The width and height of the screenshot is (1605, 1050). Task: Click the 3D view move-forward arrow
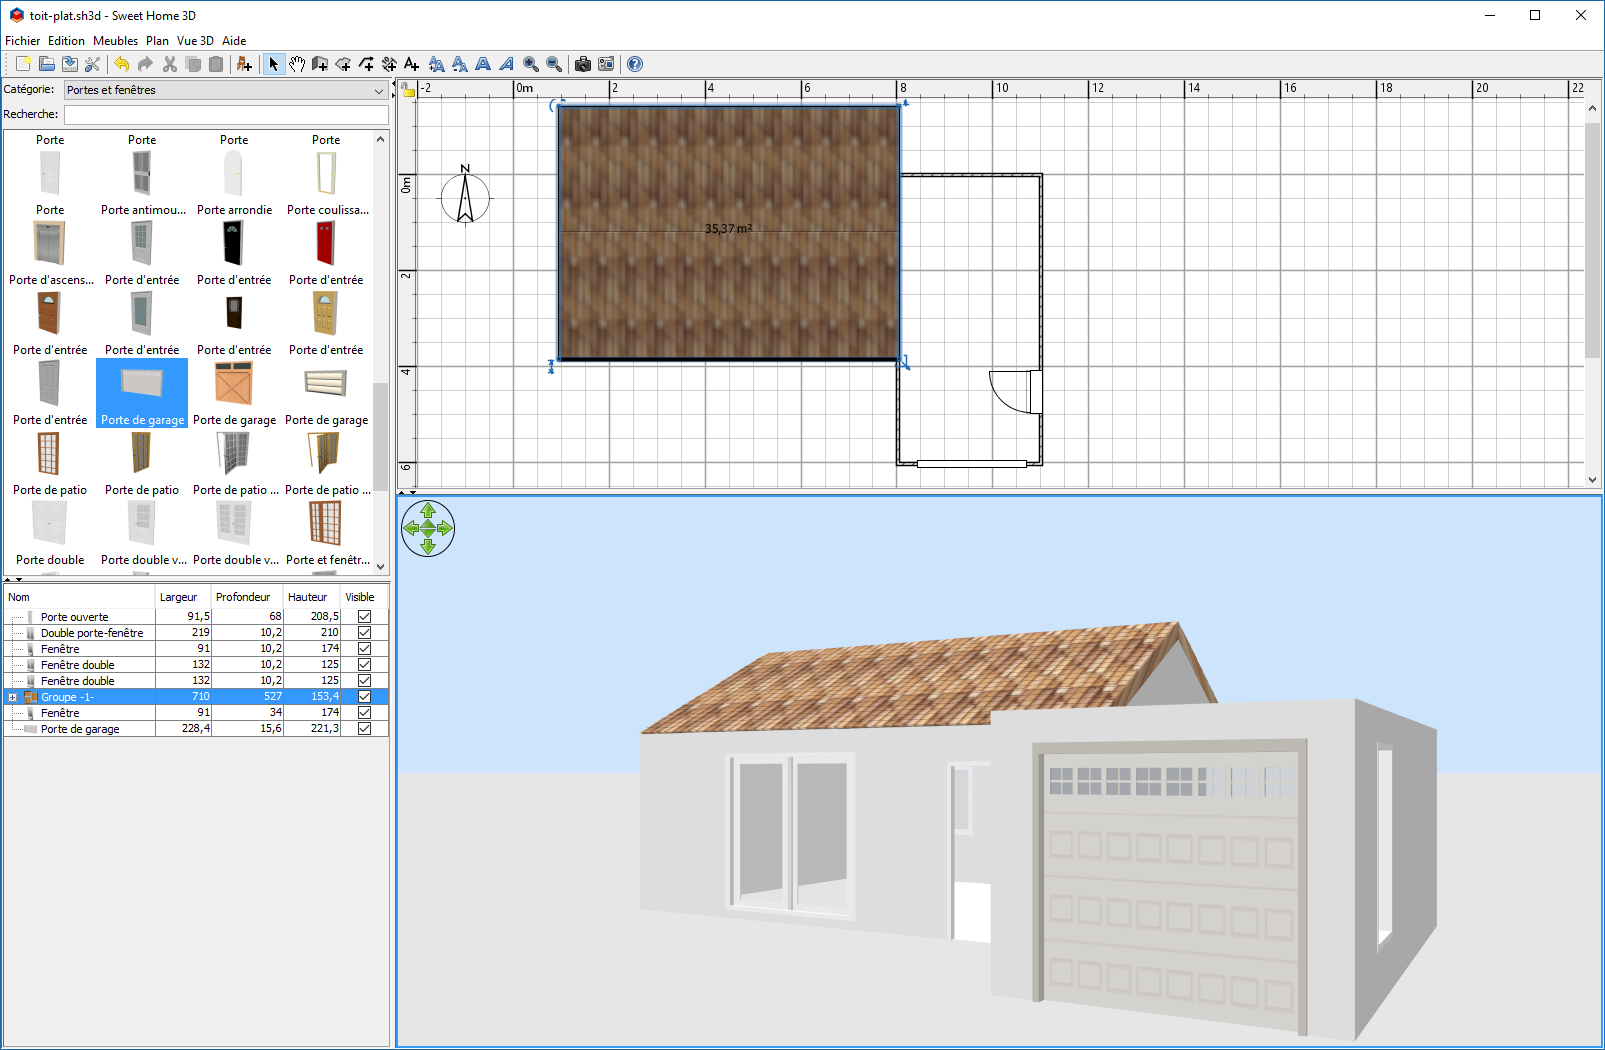428,510
